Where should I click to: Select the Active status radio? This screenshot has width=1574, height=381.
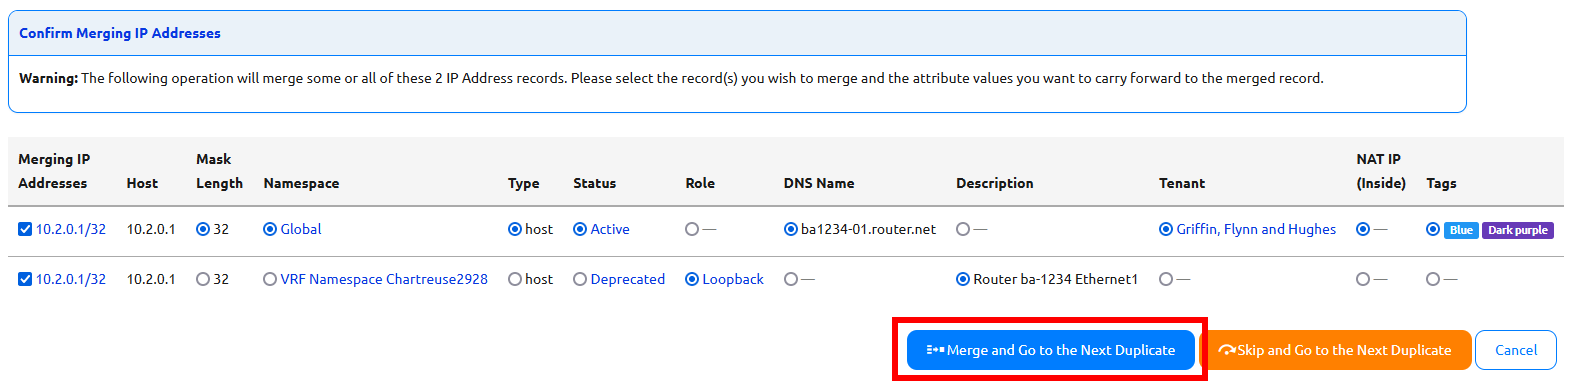point(580,229)
